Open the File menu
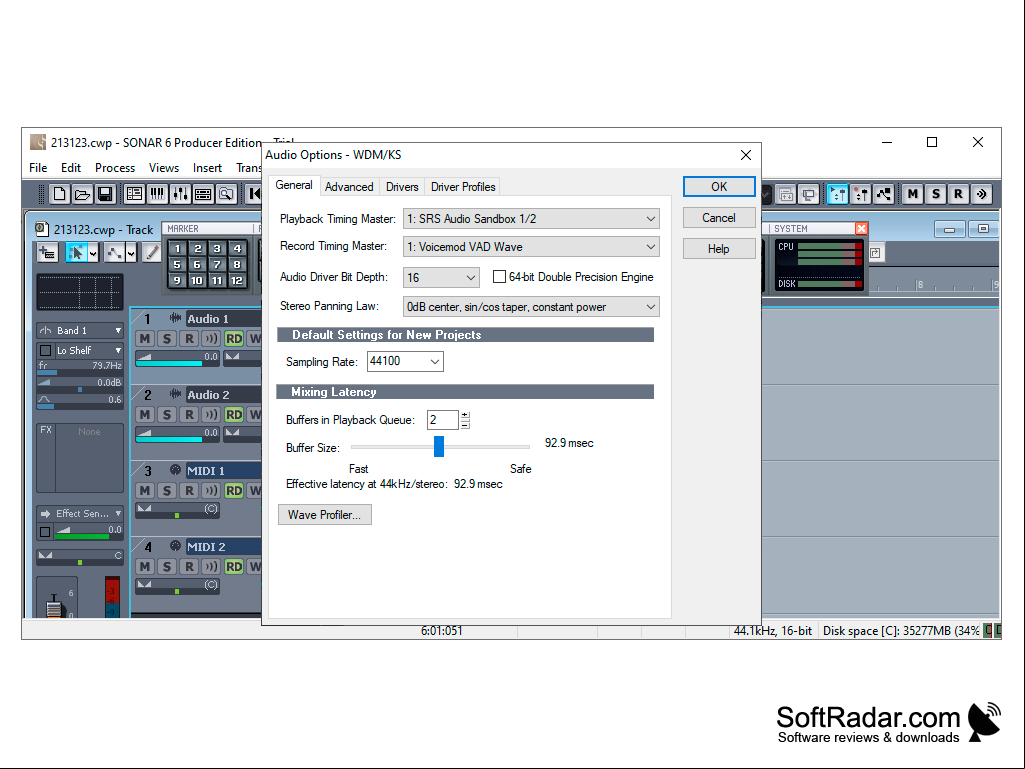Image resolution: width=1025 pixels, height=769 pixels. click(38, 168)
